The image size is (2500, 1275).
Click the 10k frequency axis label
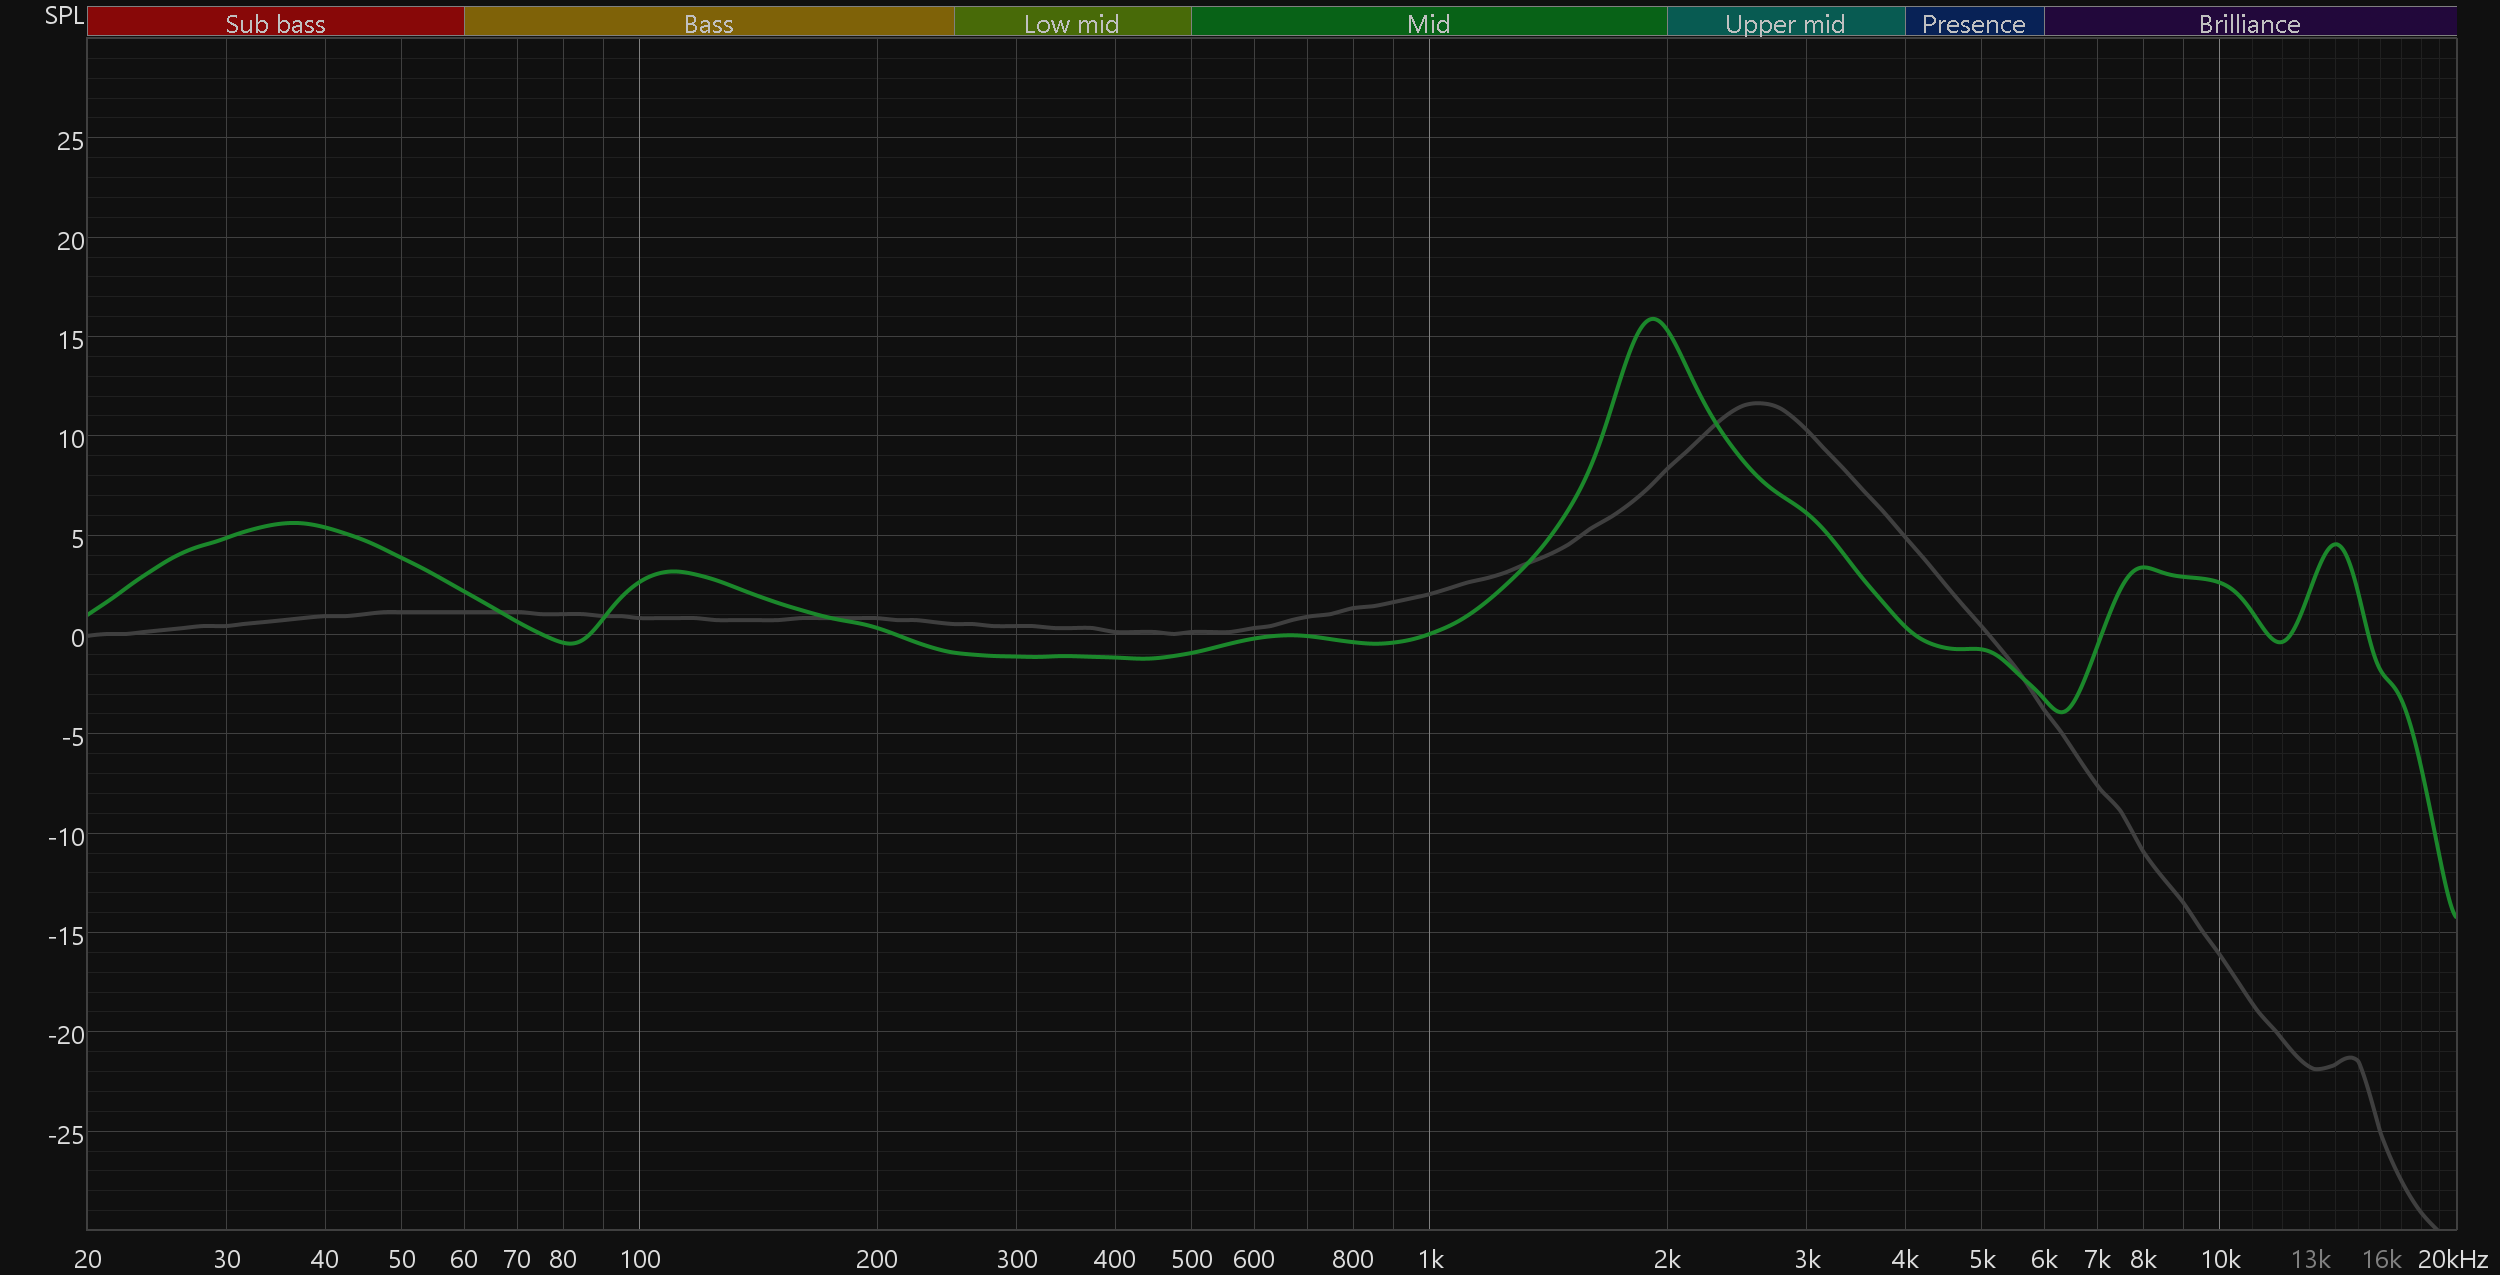pos(2220,1259)
